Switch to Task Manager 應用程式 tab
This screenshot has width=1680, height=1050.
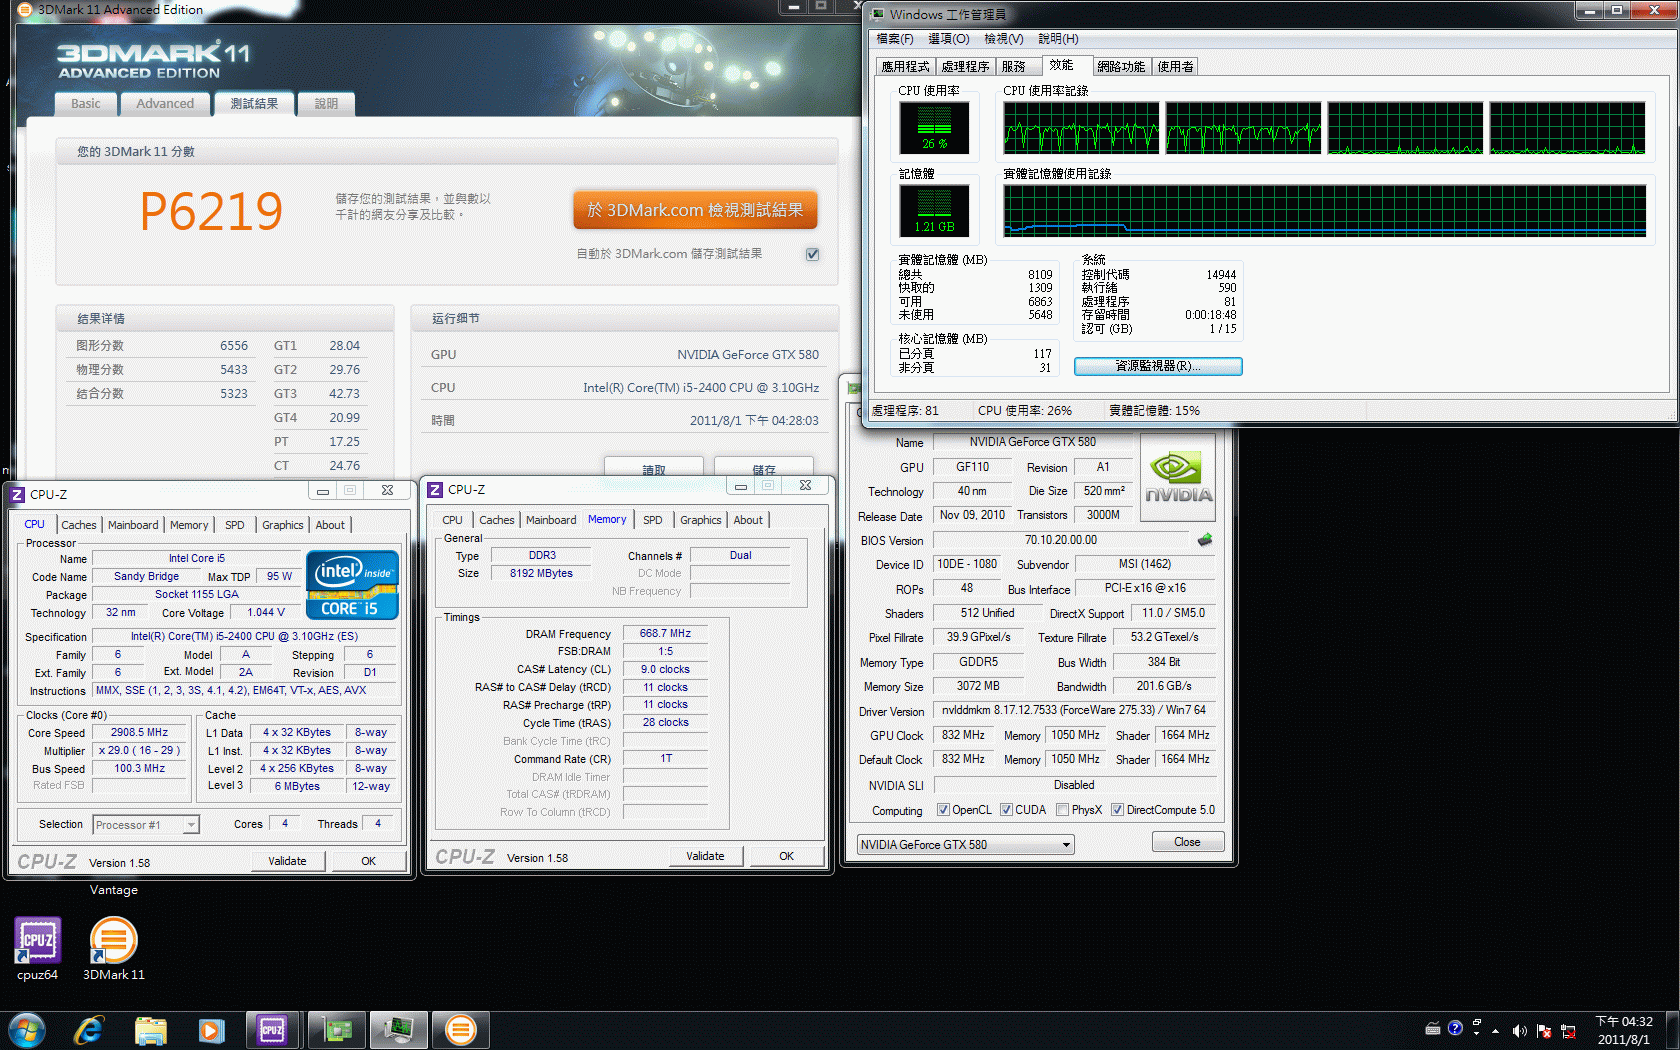(x=905, y=67)
